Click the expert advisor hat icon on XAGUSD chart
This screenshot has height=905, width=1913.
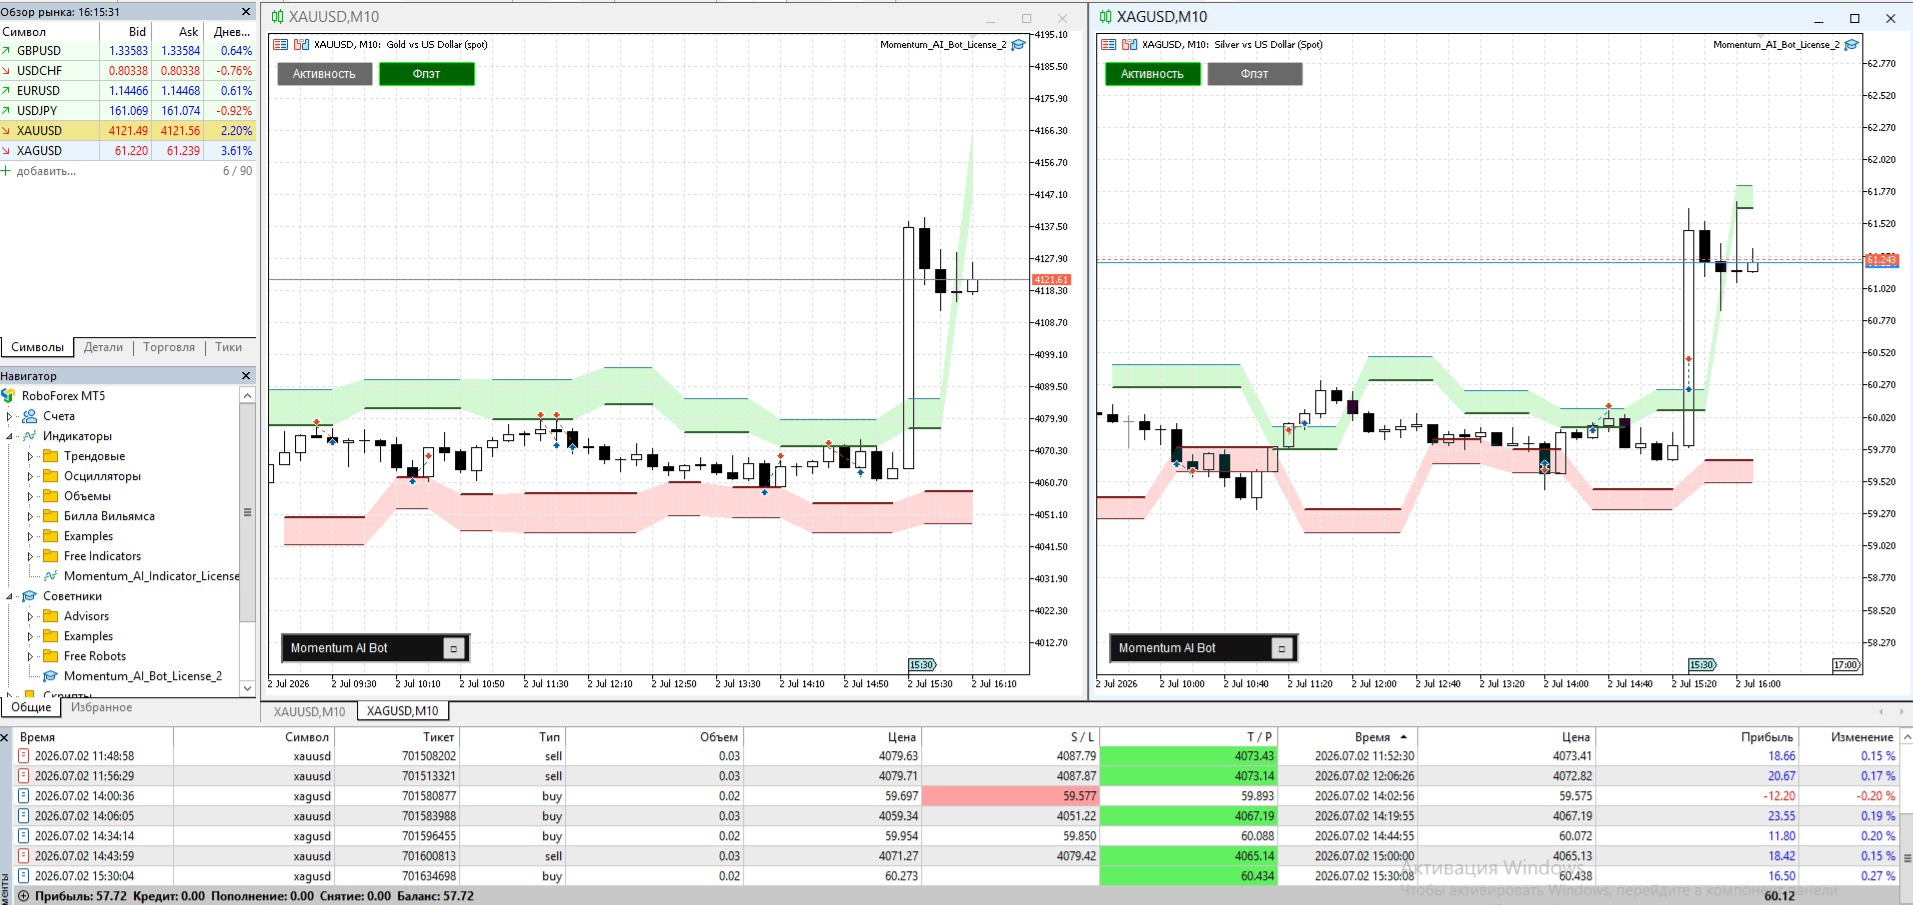point(1851,44)
